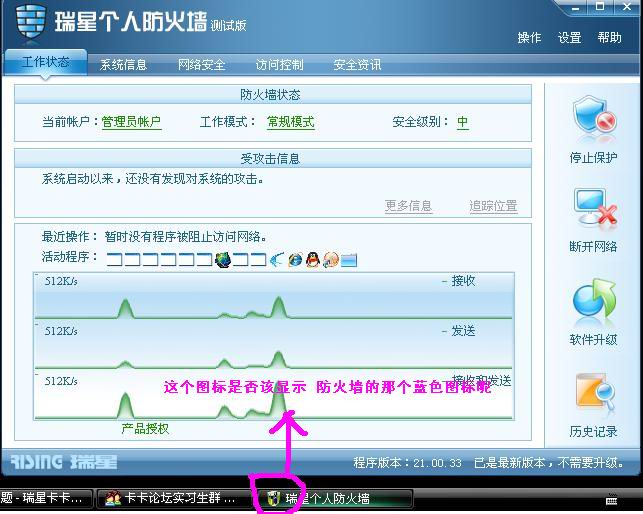This screenshot has height=514, width=643.
Task: Click the 受攻击信息 section header
Action: [x=273, y=158]
